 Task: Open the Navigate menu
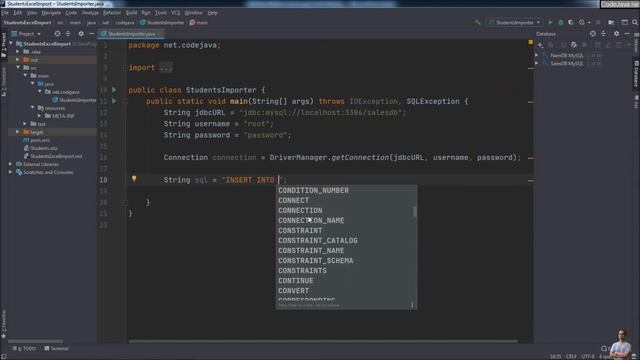pos(51,13)
